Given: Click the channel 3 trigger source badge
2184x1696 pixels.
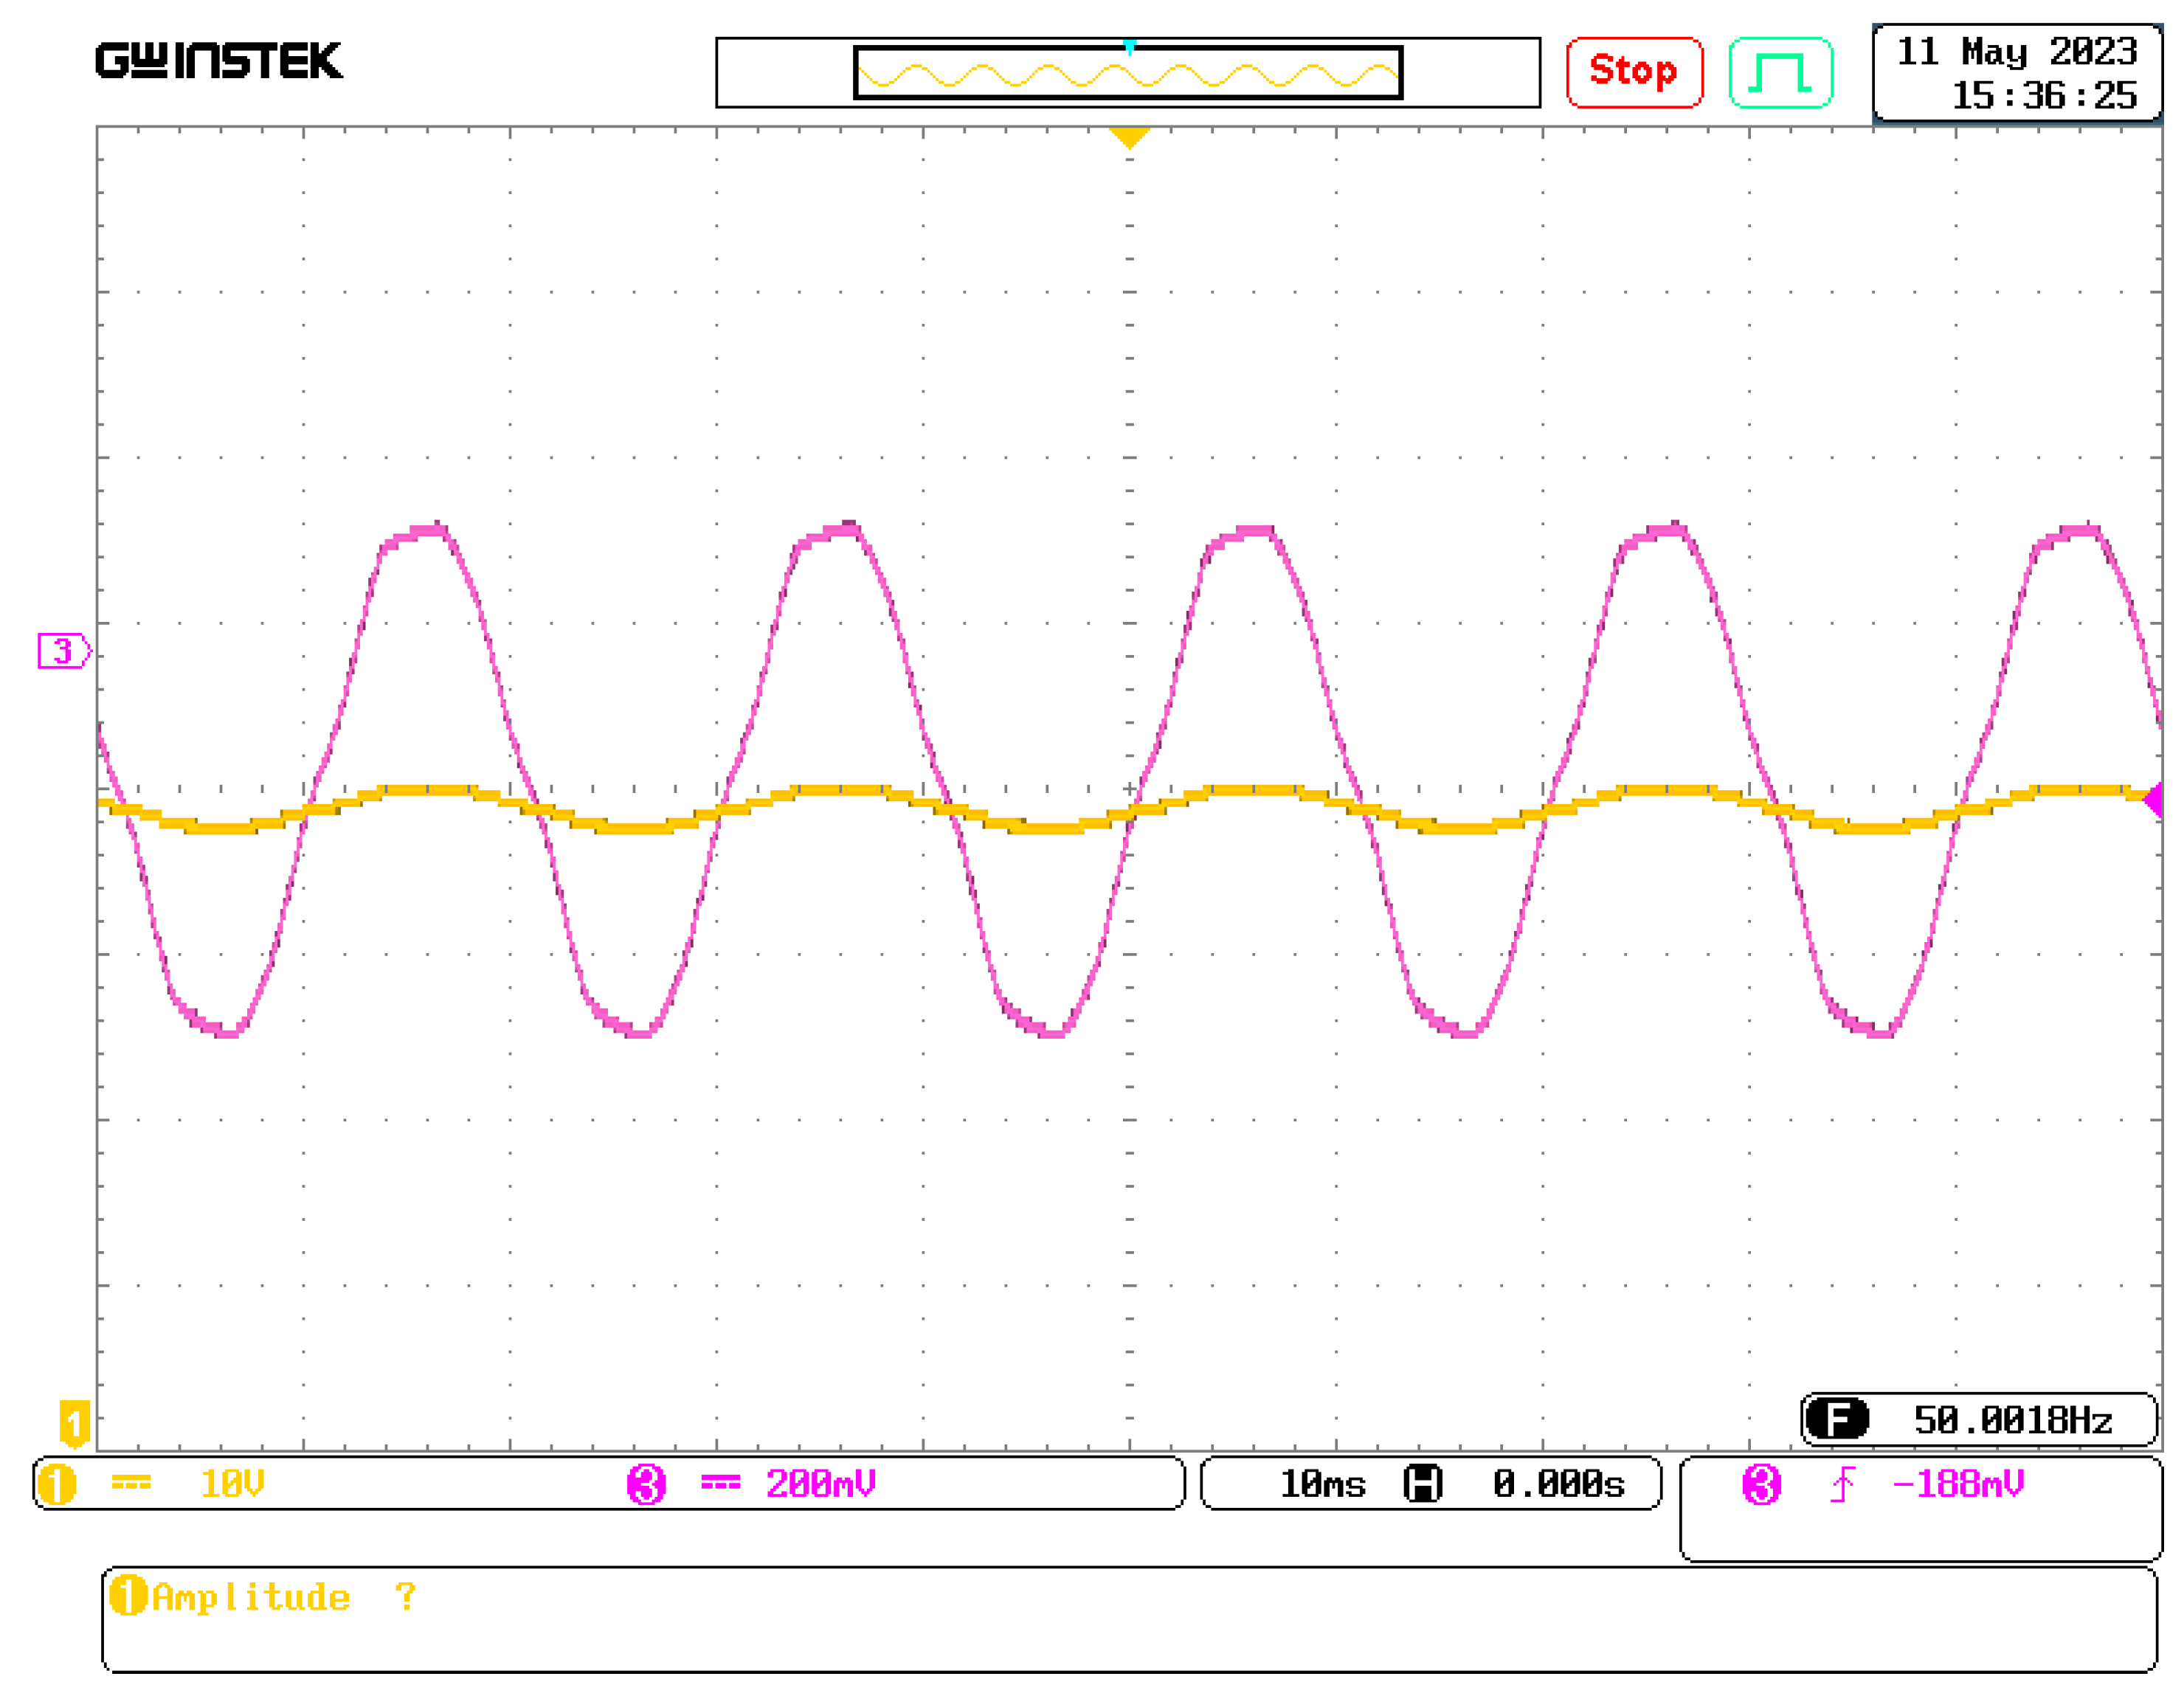Looking at the screenshot, I should (1761, 1484).
